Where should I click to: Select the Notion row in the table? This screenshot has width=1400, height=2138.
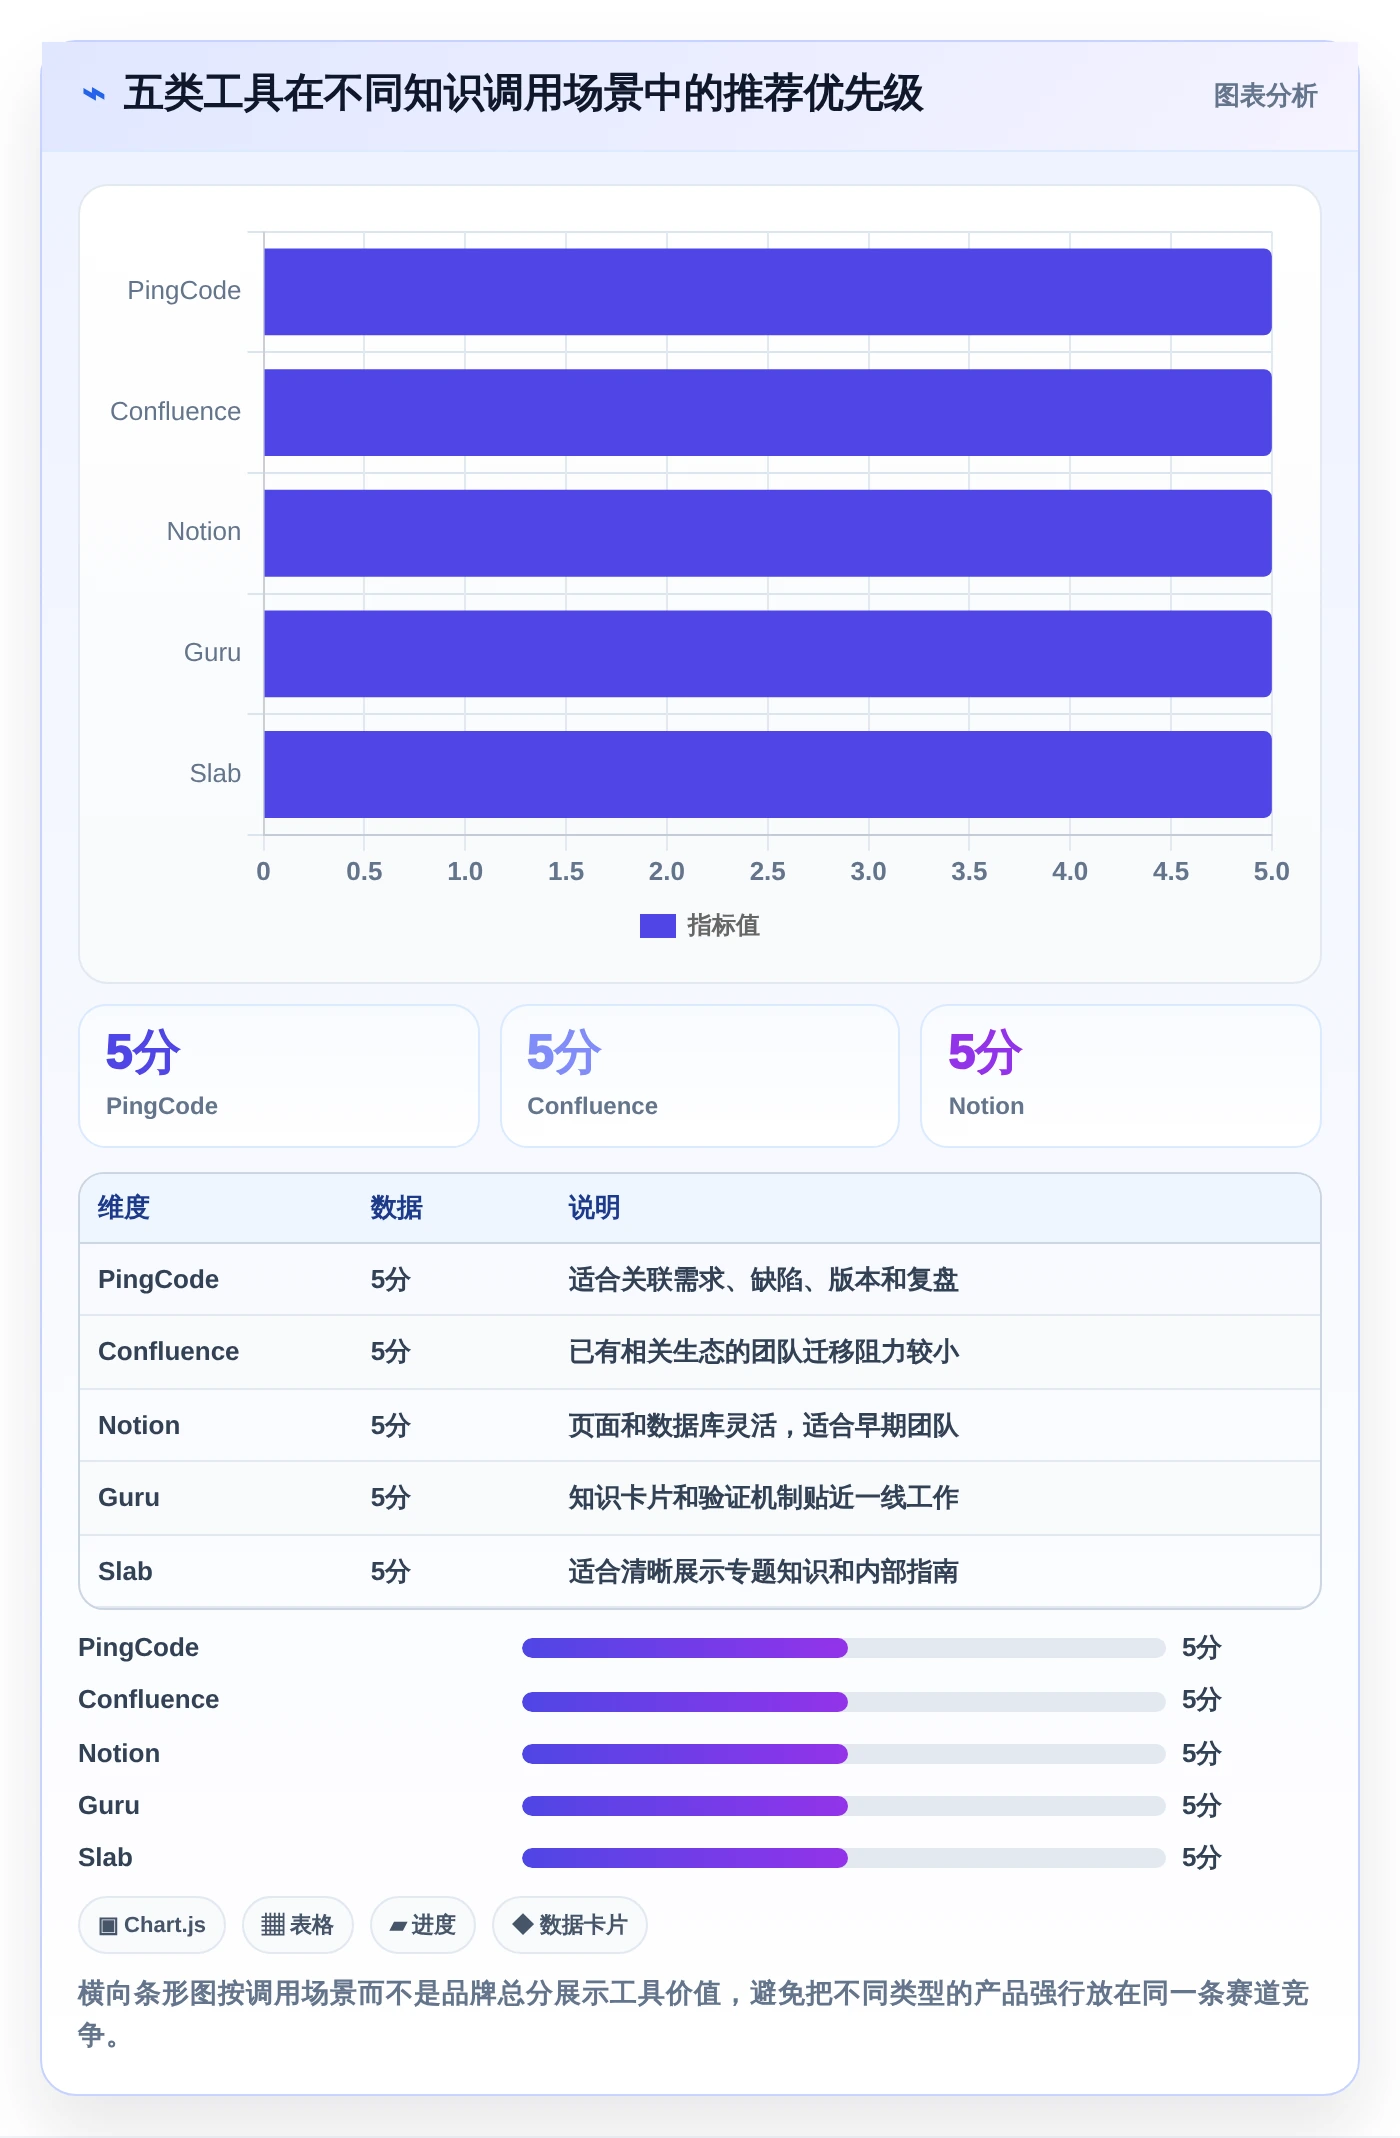(x=700, y=1425)
